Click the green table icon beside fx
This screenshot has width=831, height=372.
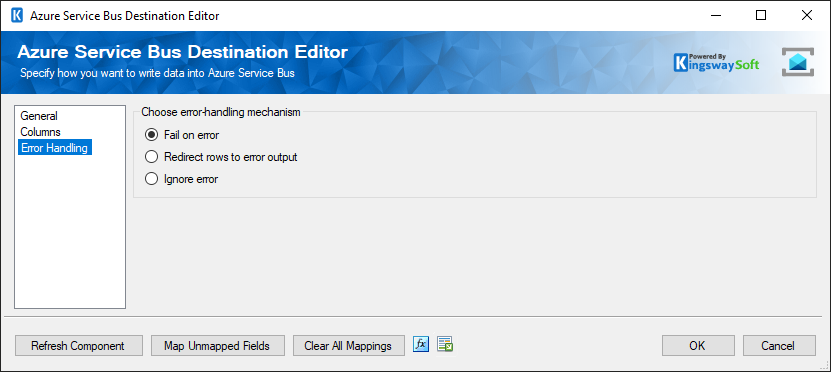coord(445,344)
